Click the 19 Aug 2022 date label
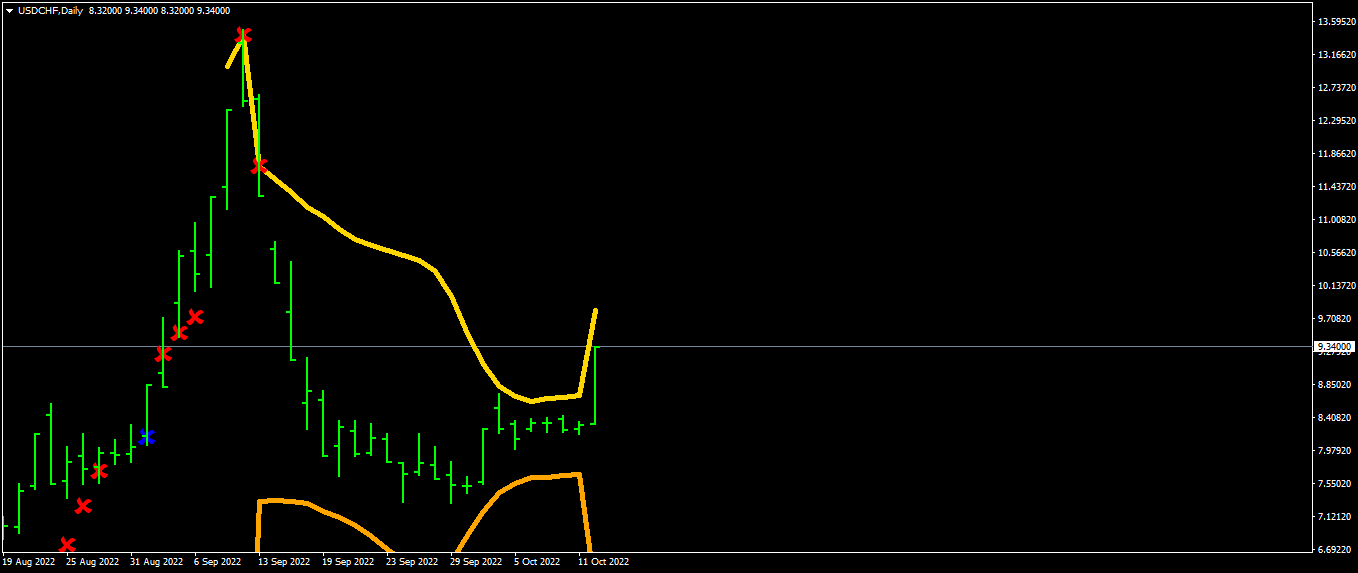Image resolution: width=1358 pixels, height=573 pixels. 28,562
